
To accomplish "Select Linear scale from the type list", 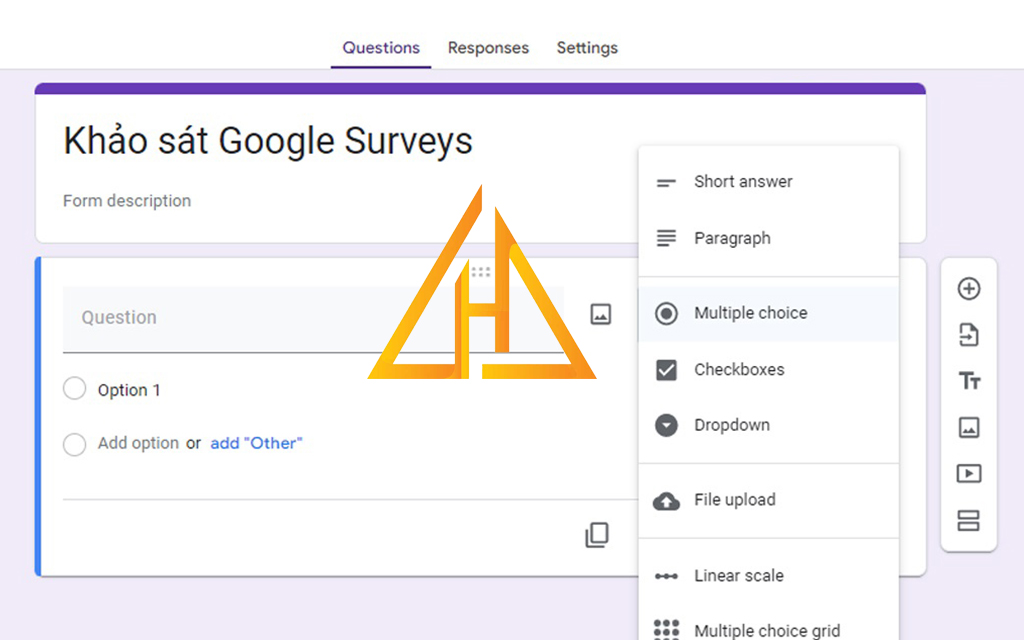I will [x=739, y=575].
